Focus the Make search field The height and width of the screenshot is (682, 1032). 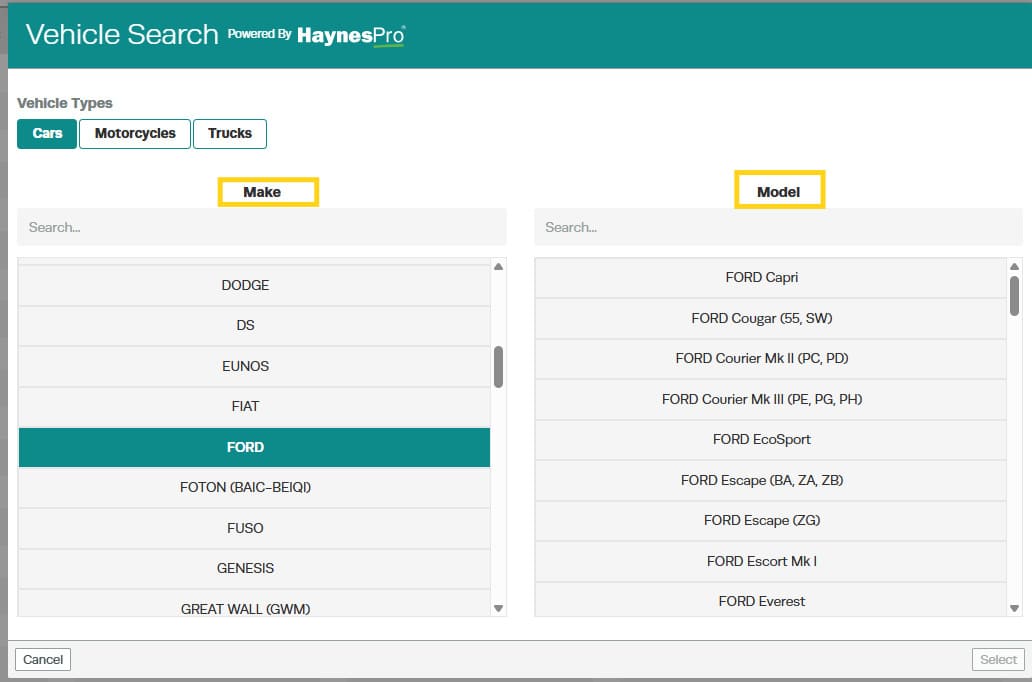[x=261, y=227]
